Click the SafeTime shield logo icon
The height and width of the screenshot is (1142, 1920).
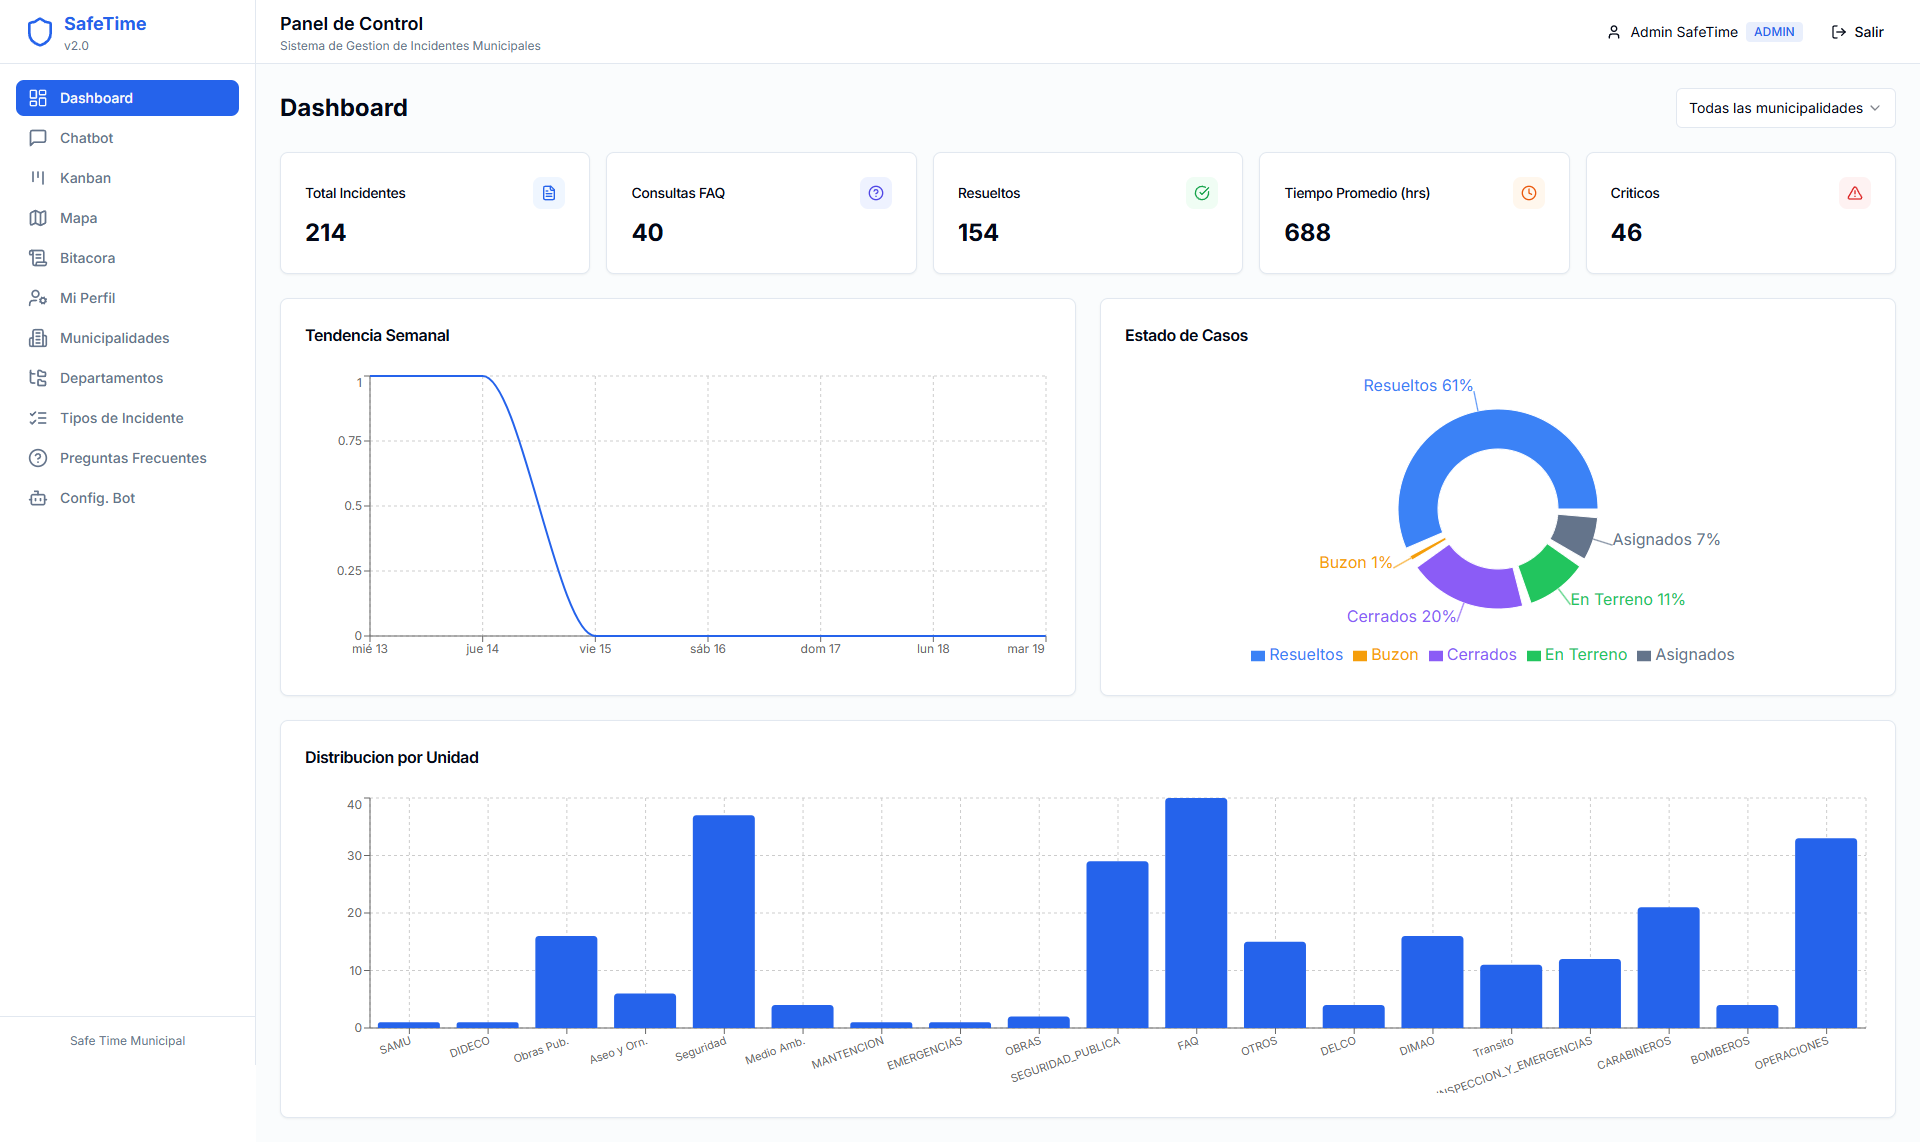click(x=40, y=32)
